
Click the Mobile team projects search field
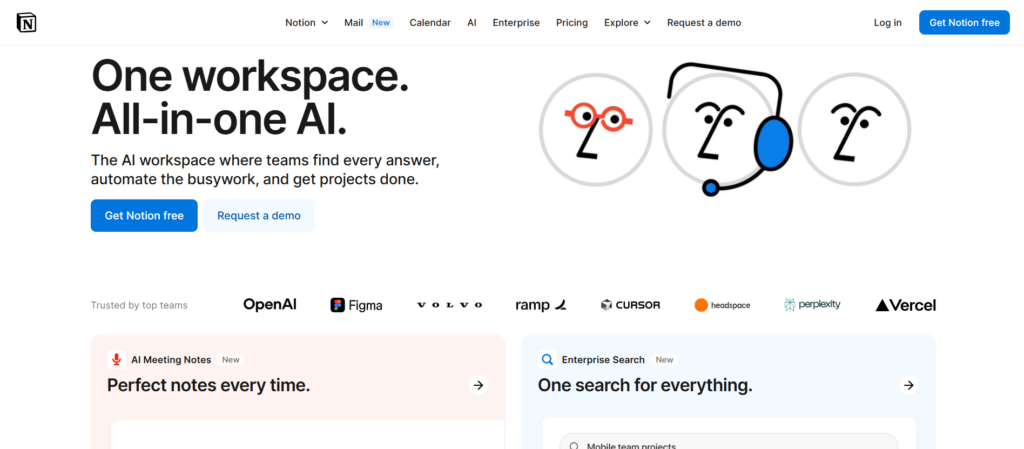pyautogui.click(x=728, y=443)
